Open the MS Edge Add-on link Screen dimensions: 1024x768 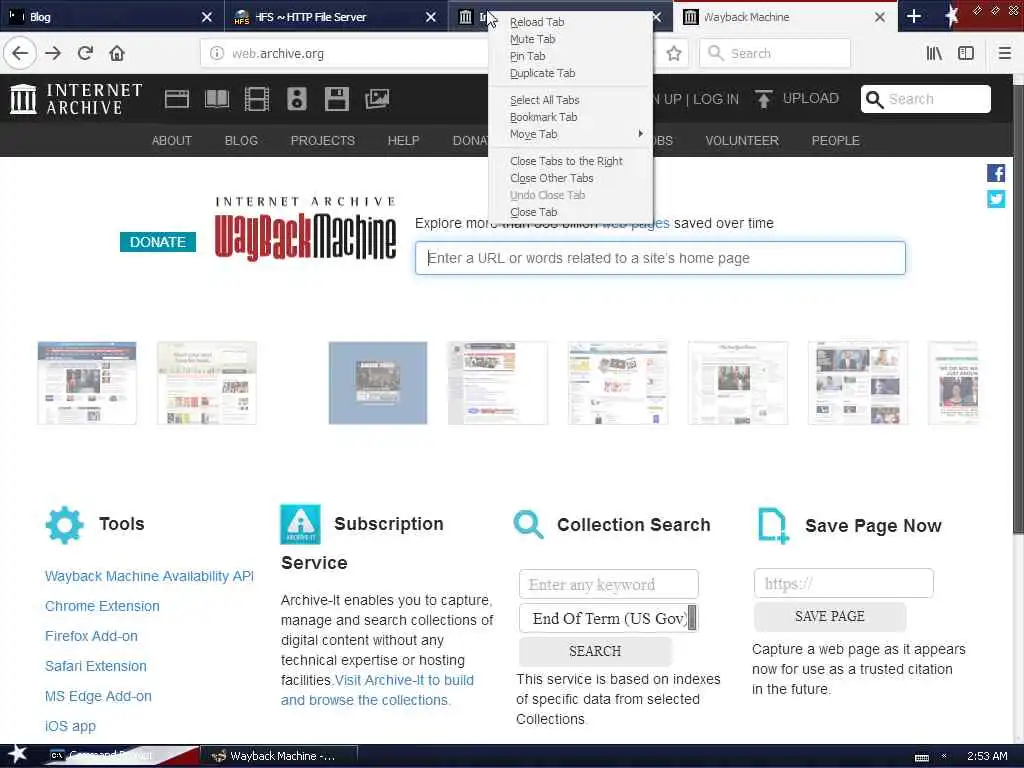tap(98, 696)
